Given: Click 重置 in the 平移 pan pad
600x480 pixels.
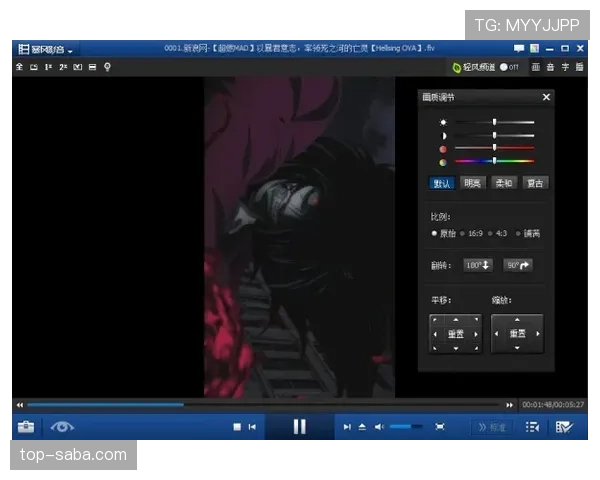Looking at the screenshot, I should [x=456, y=334].
